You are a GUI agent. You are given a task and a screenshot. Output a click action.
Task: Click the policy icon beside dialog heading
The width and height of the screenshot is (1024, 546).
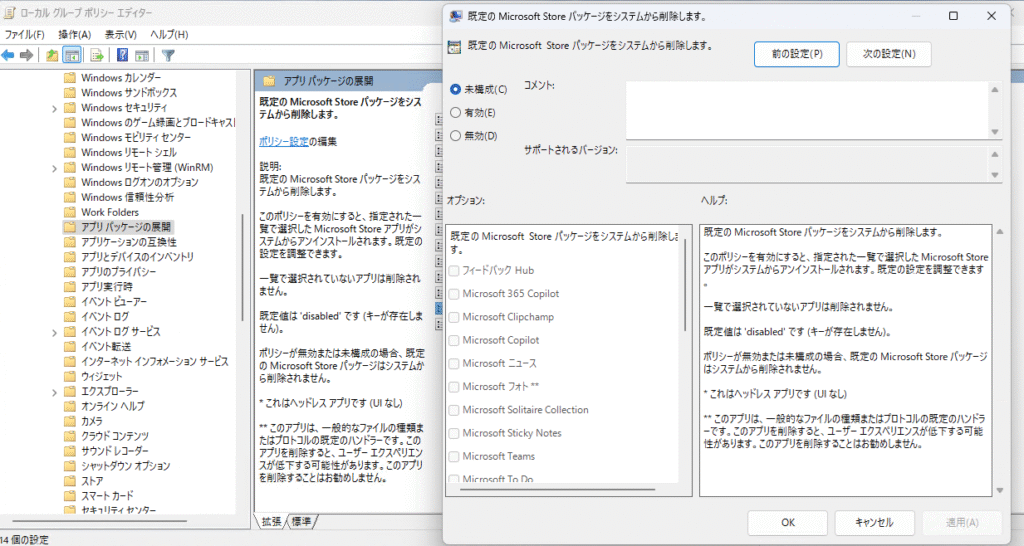click(x=454, y=46)
